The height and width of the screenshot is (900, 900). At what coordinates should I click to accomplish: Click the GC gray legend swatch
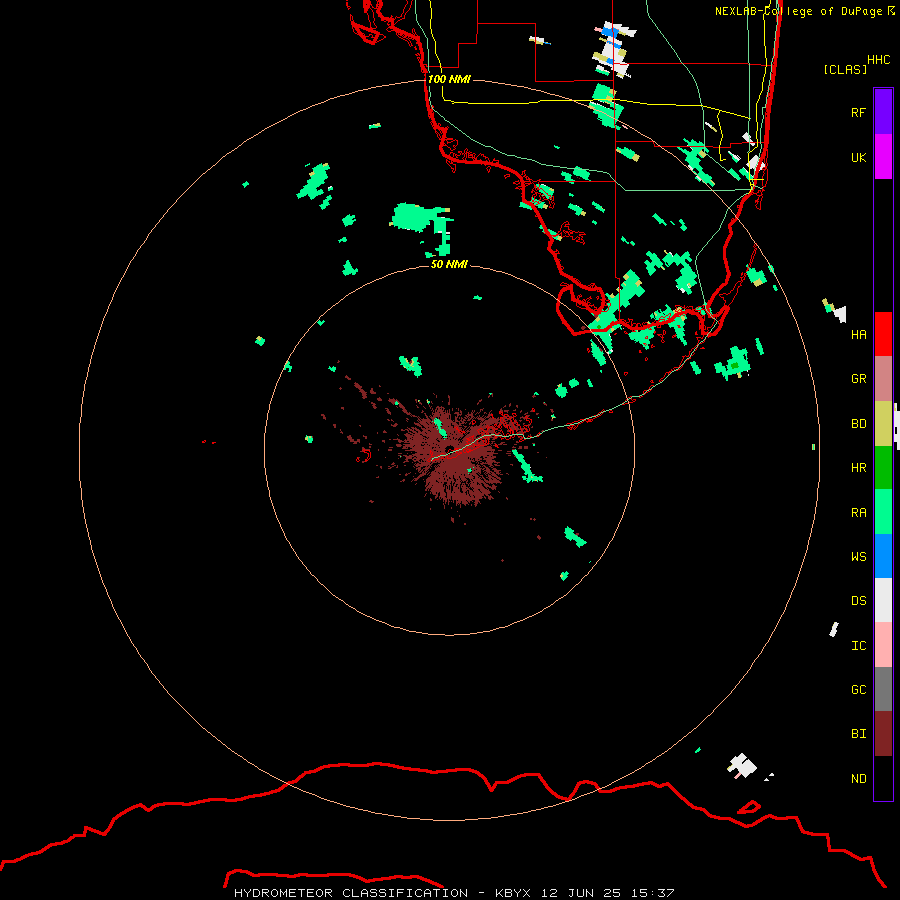[x=883, y=689]
